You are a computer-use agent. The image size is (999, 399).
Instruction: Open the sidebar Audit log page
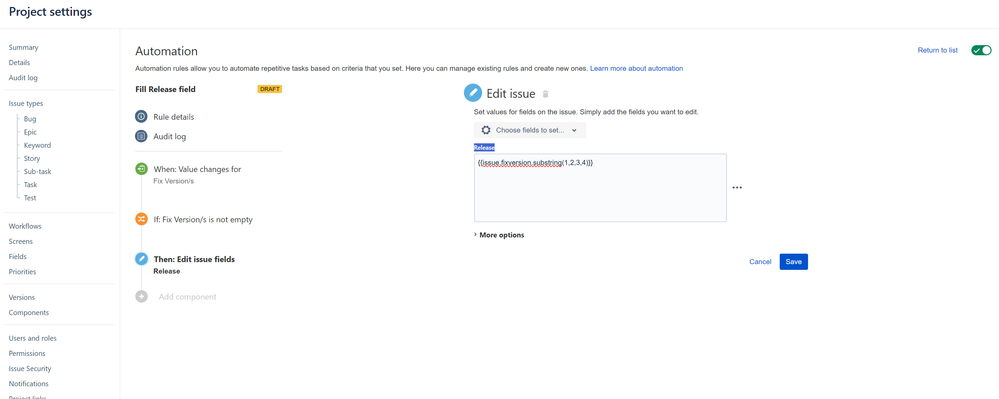click(23, 78)
